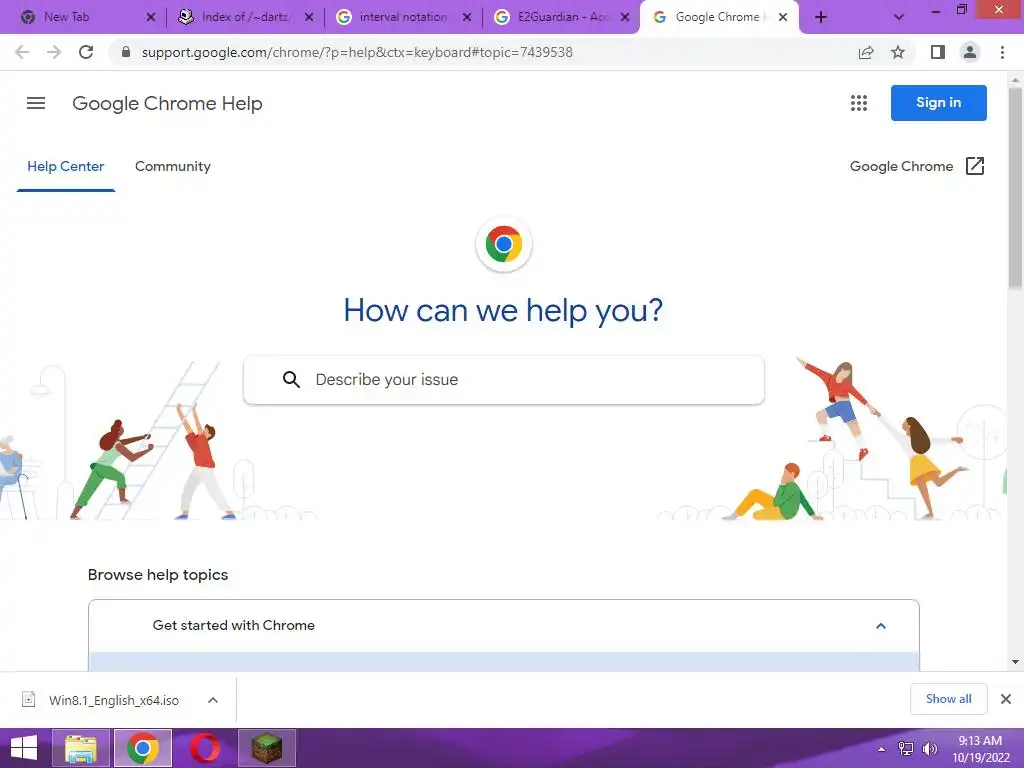The image size is (1024, 768).
Task: Share this page icon in address bar
Action: point(866,52)
